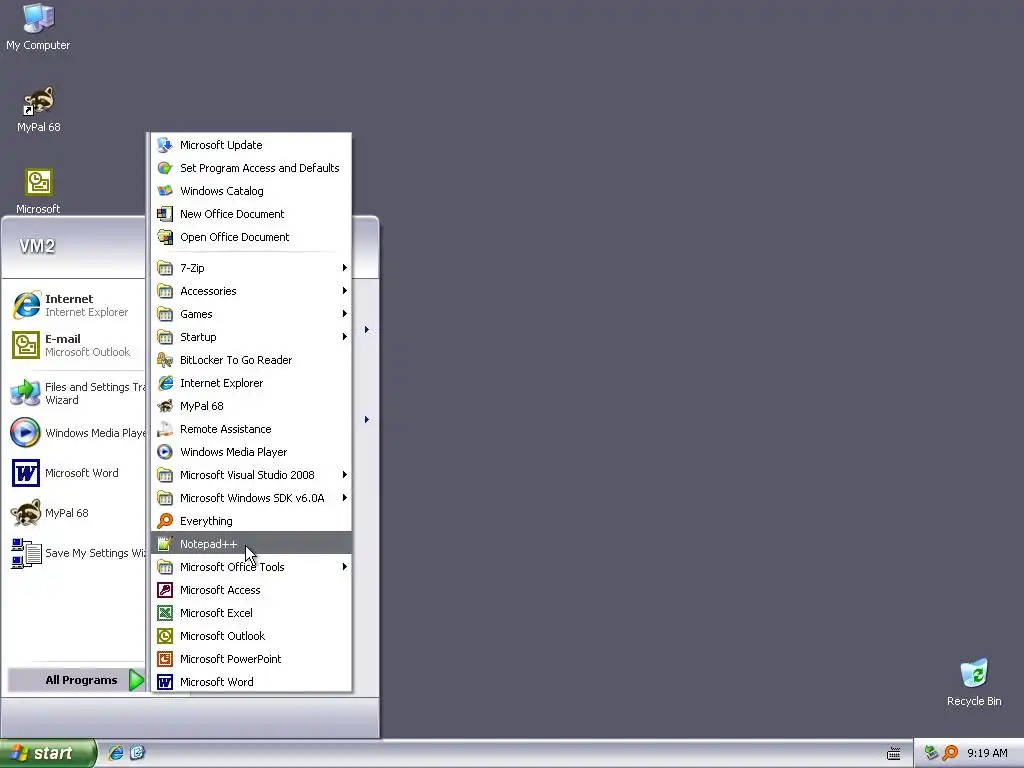Expand the 7-Zip submenu arrow
This screenshot has height=768, width=1024.
(344, 268)
